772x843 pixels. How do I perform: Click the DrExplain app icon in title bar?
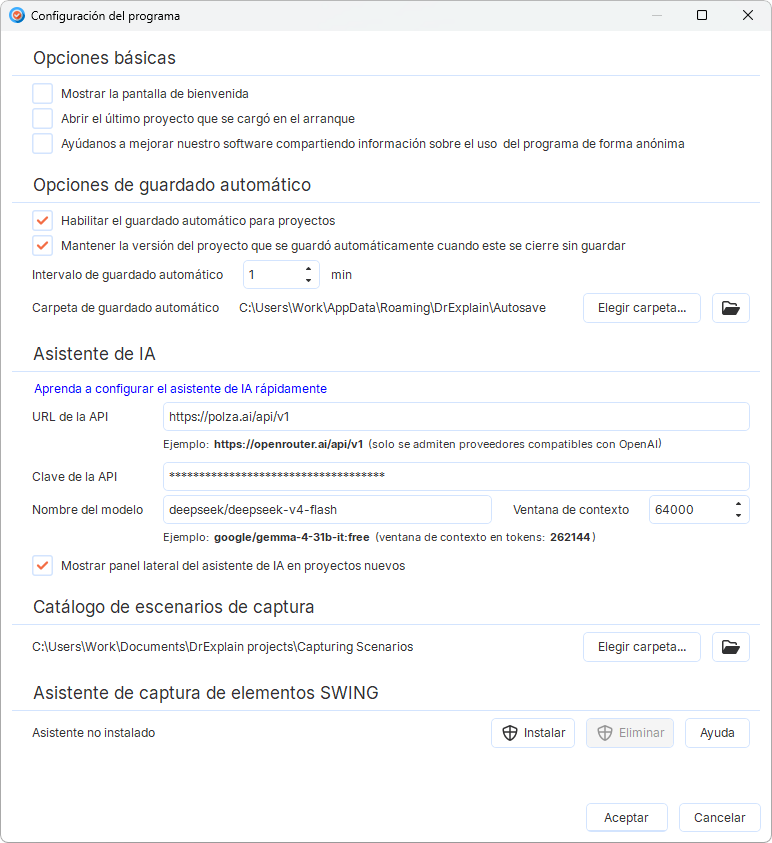(x=17, y=16)
